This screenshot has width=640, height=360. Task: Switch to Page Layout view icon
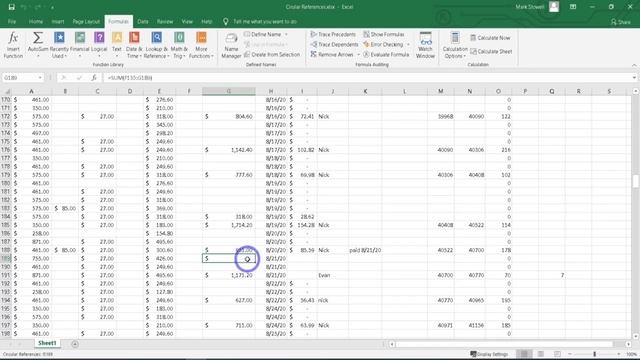(541, 354)
